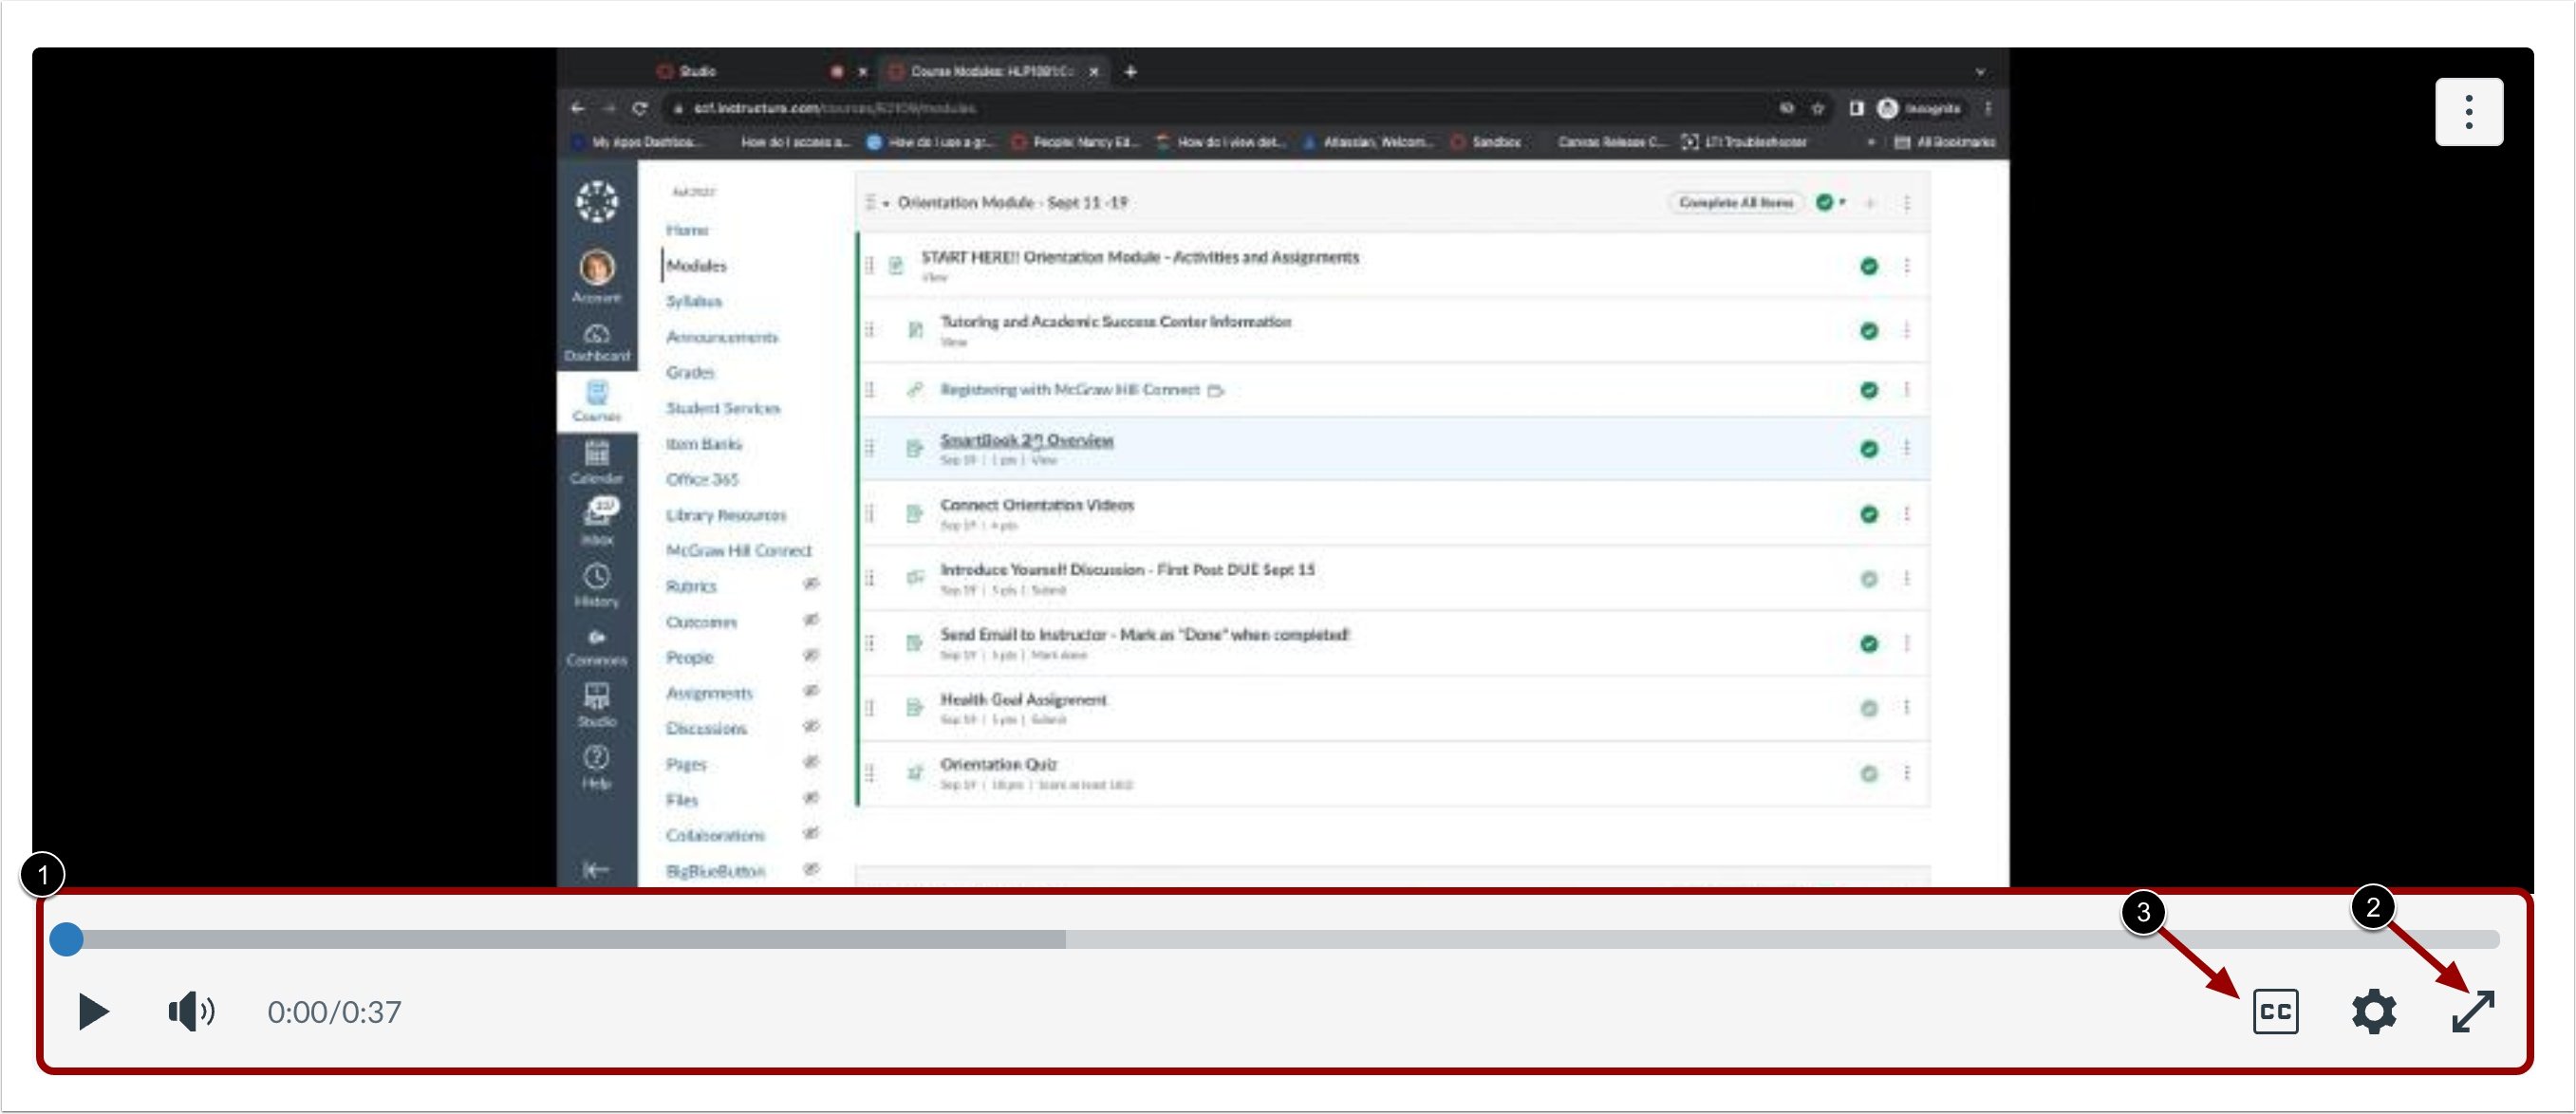Viewport: 2576px width, 1114px height.
Task: Toggle completion check for Health Goal Assignment
Action: point(1868,708)
